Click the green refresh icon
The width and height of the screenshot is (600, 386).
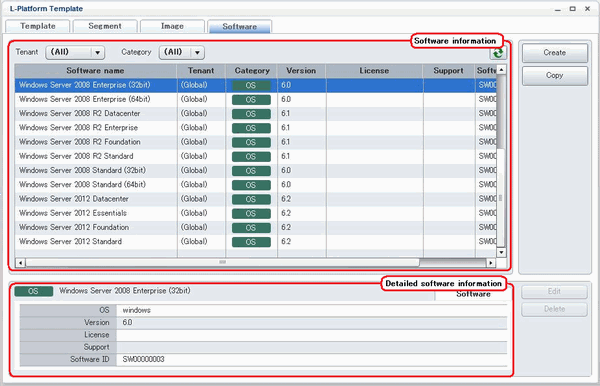(498, 53)
